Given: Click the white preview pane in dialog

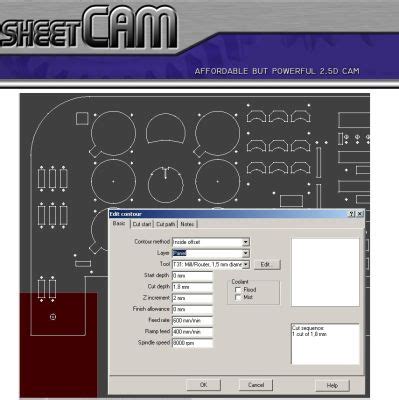Looking at the screenshot, I should pos(325,272).
